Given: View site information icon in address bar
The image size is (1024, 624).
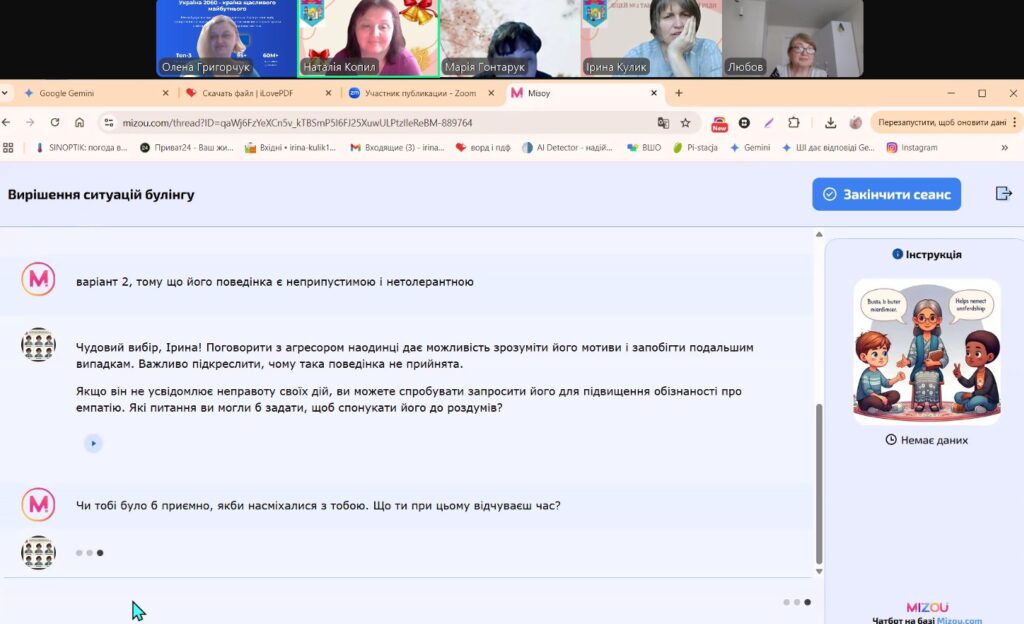Looking at the screenshot, I should pos(109,123).
